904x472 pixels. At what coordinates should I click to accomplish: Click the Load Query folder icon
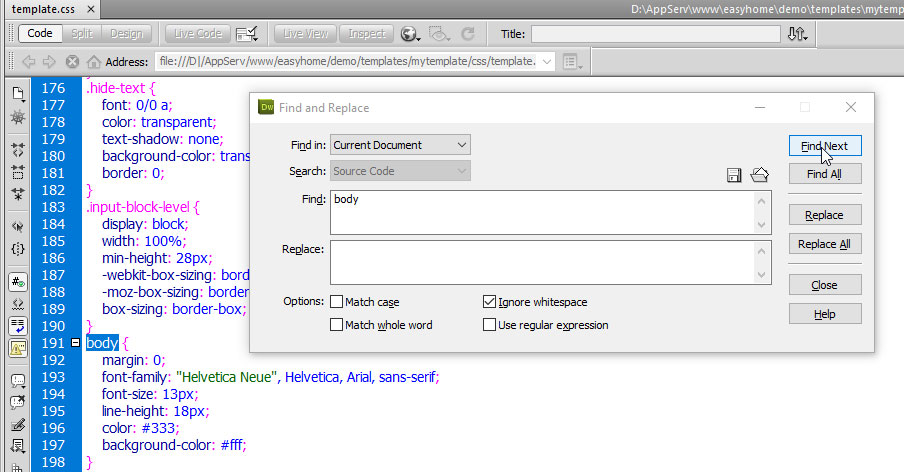[x=759, y=176]
